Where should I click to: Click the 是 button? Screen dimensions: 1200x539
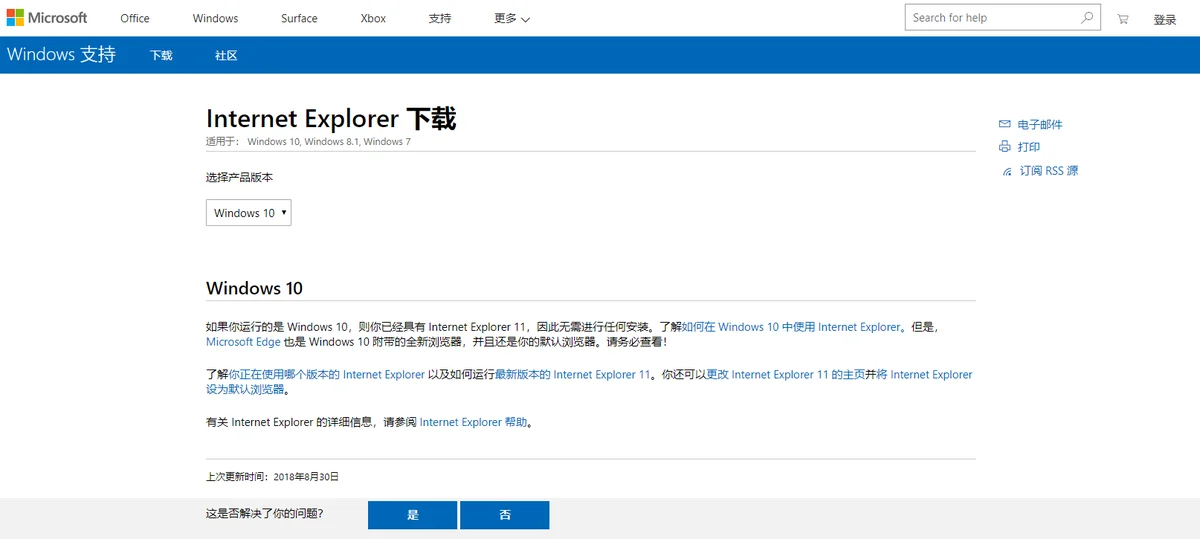coord(413,515)
